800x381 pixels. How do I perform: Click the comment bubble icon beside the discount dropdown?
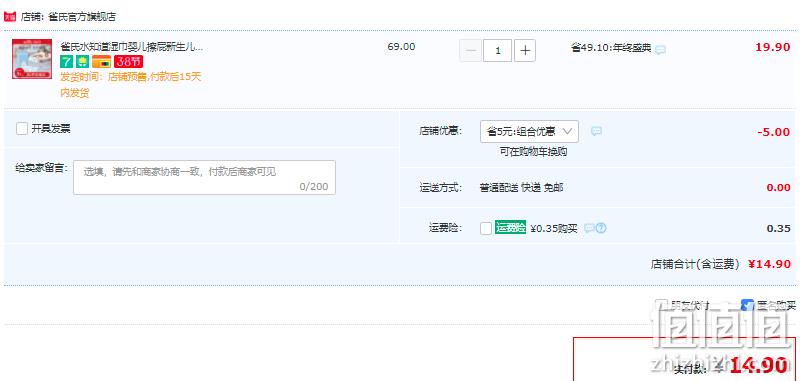point(596,132)
